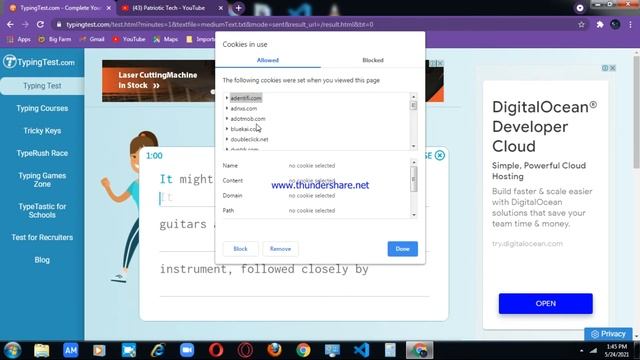Click the browser forward arrow

click(25, 24)
